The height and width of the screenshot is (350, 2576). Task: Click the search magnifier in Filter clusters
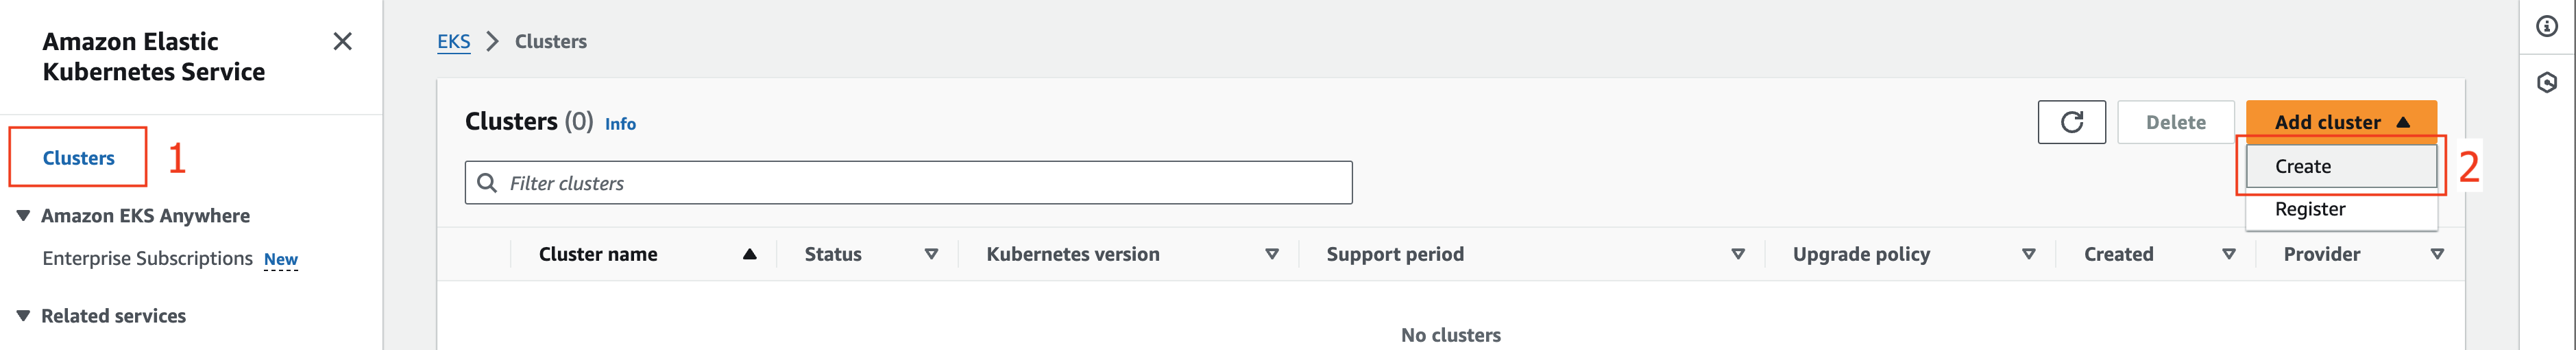[x=487, y=183]
